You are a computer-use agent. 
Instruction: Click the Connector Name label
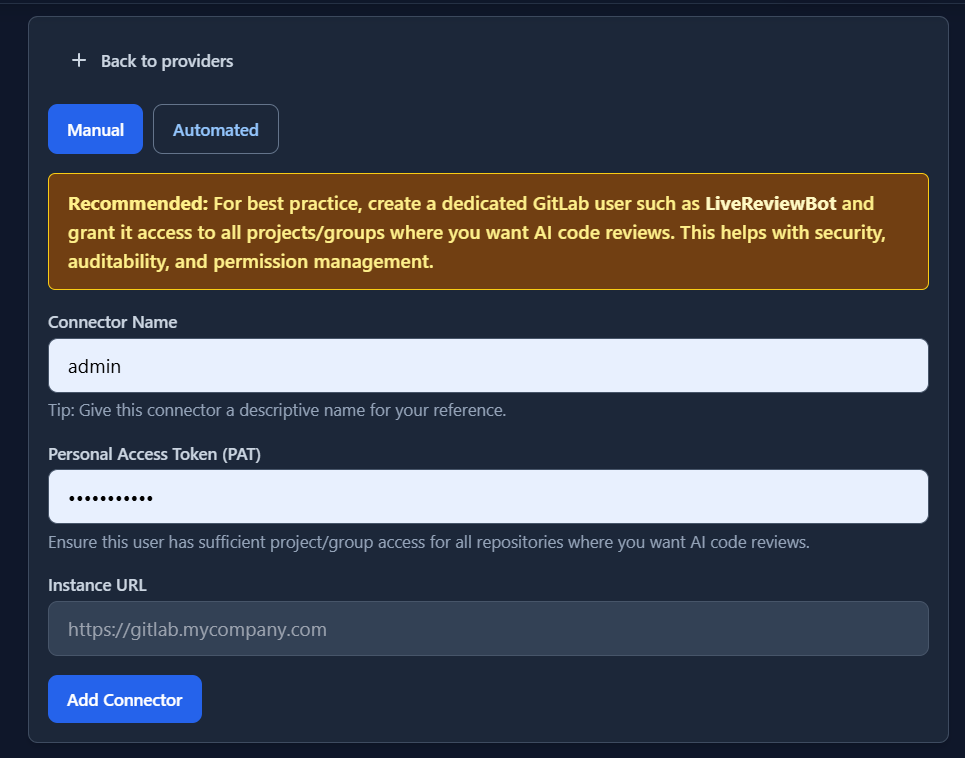pos(112,322)
